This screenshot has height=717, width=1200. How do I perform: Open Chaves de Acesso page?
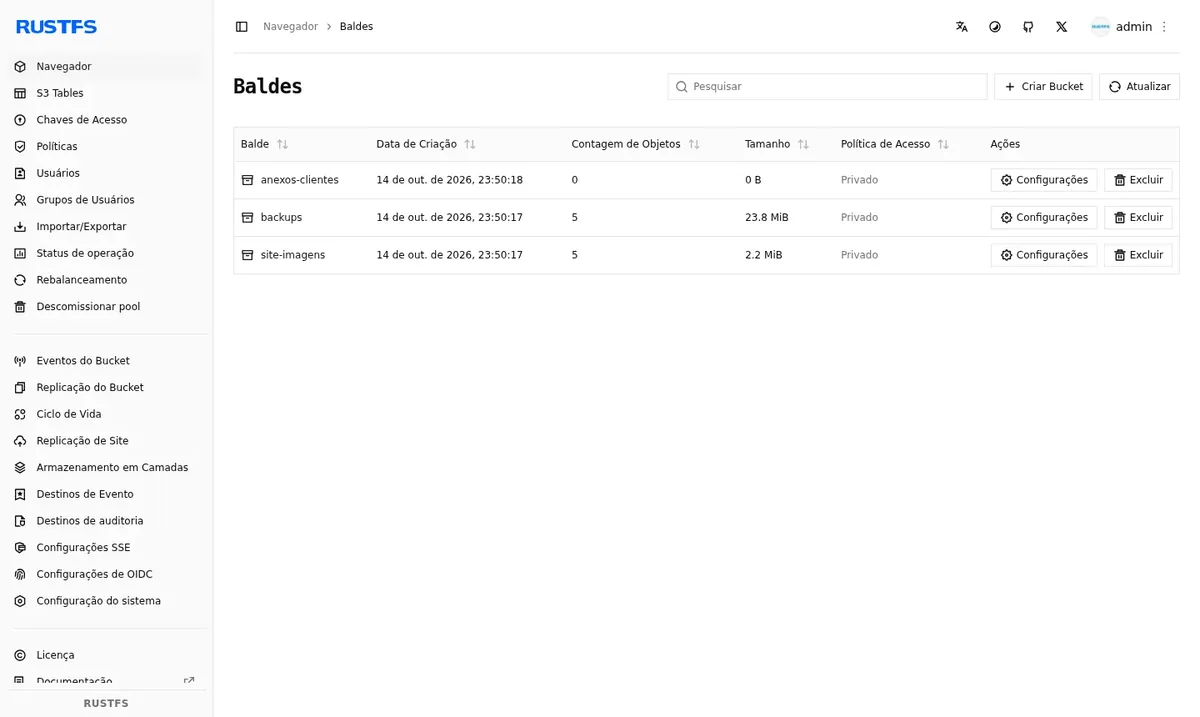pos(106,120)
